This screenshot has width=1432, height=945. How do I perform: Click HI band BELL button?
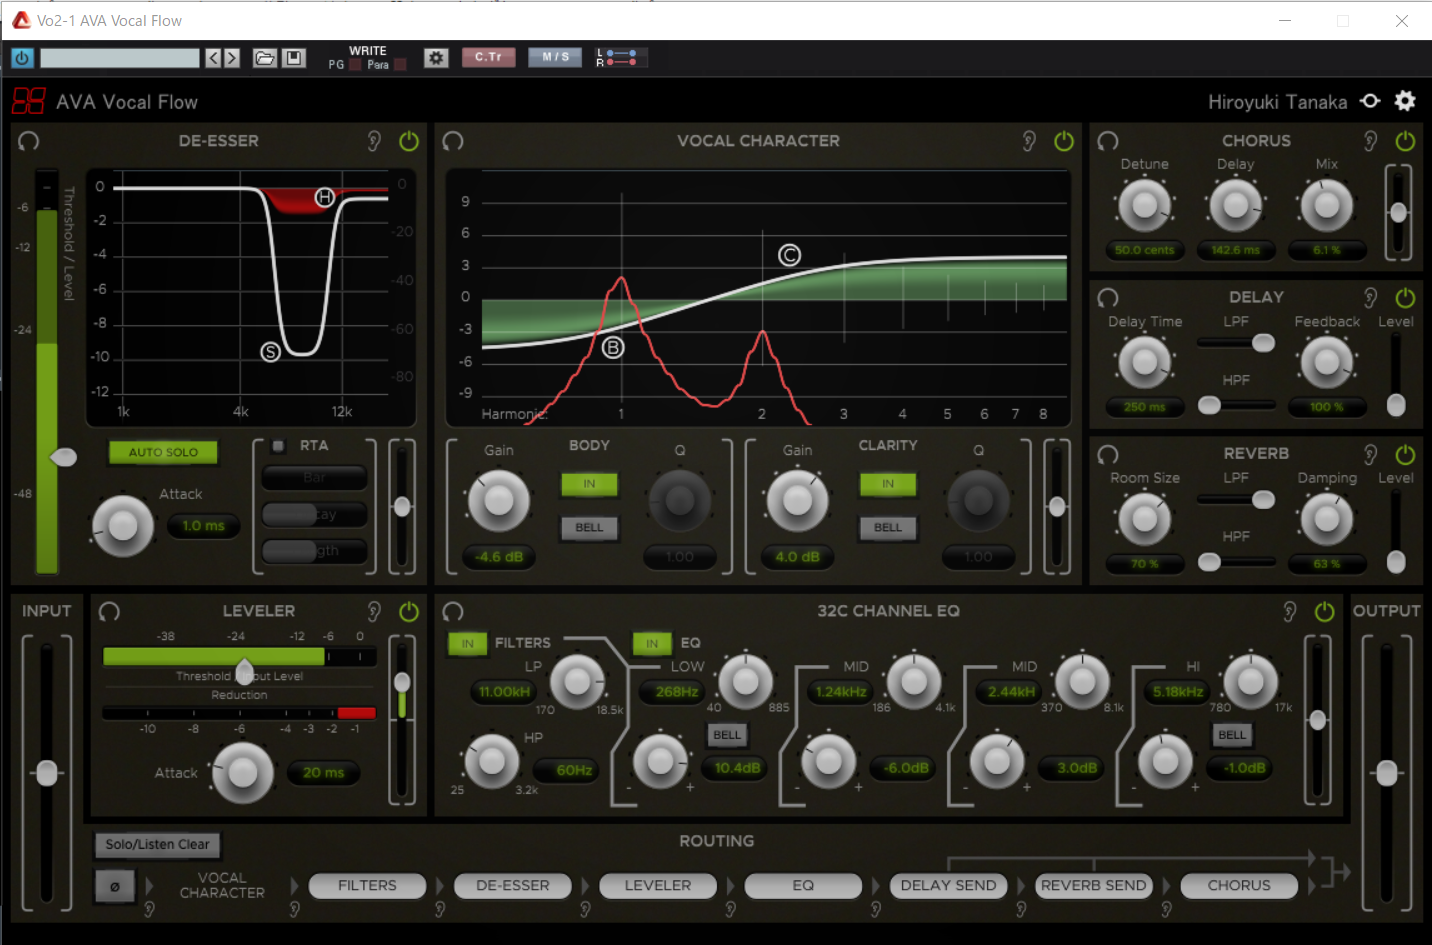pyautogui.click(x=1232, y=735)
